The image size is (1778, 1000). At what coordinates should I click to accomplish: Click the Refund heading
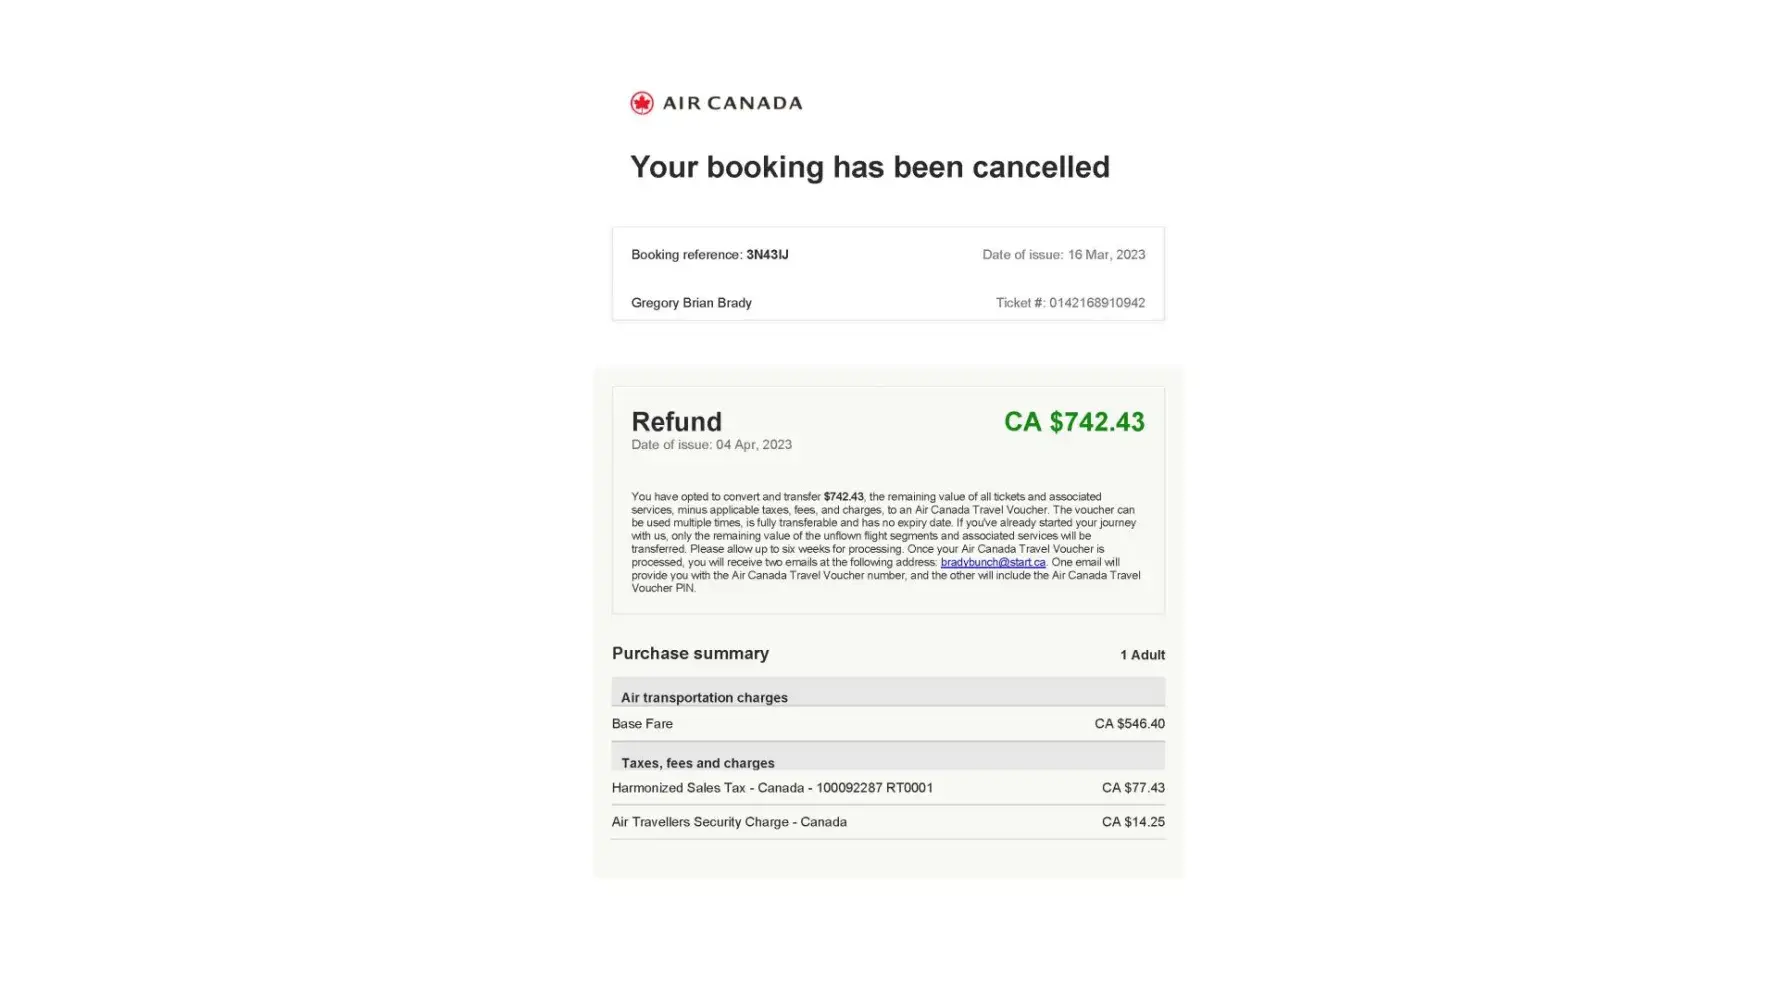[x=676, y=422]
